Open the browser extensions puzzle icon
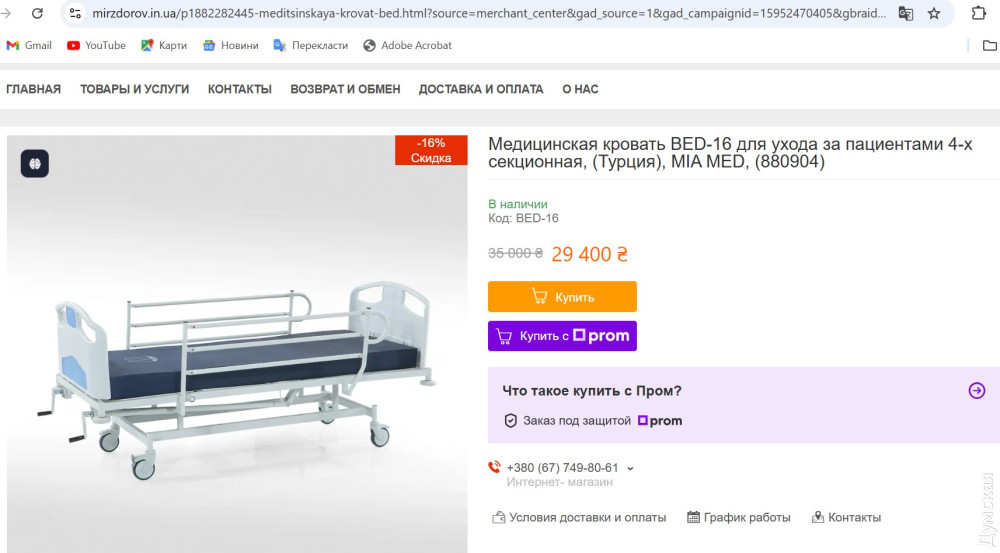This screenshot has width=1000, height=553. 979,14
